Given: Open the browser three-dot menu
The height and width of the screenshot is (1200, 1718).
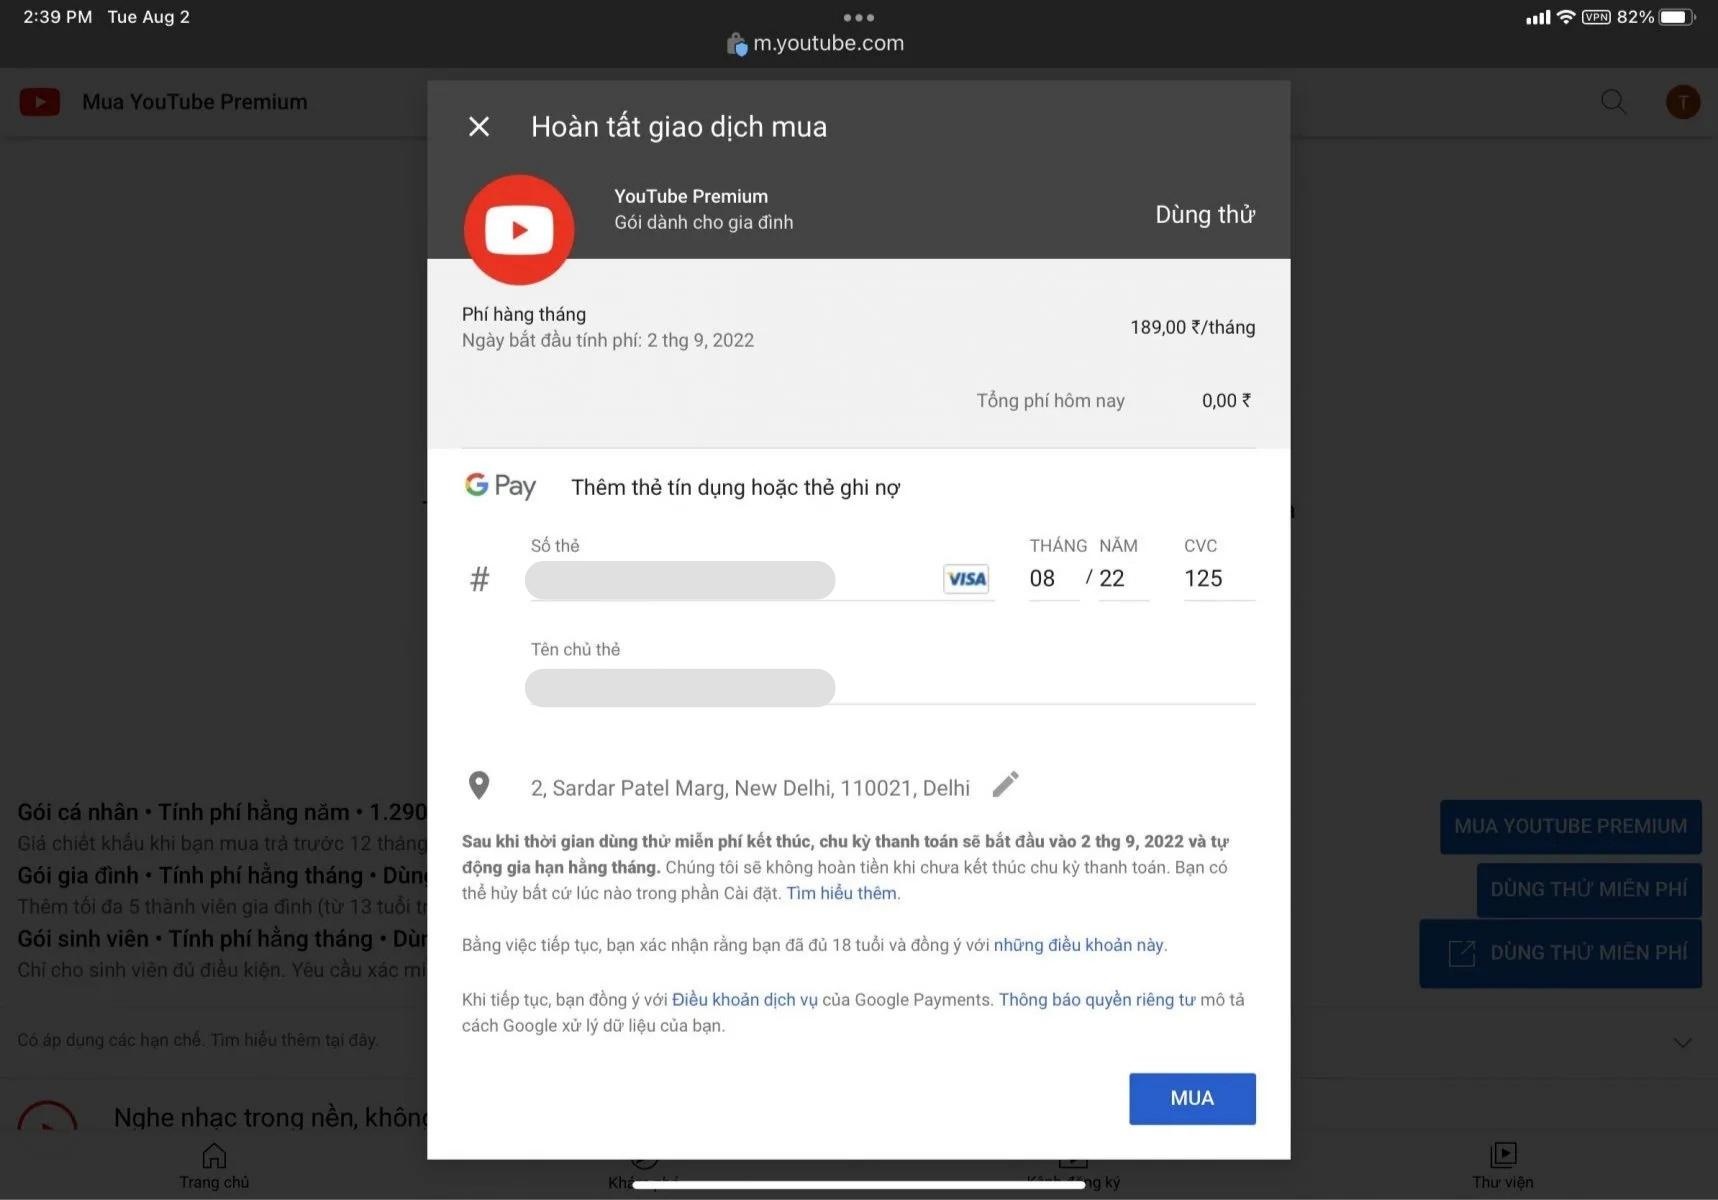Looking at the screenshot, I should pyautogui.click(x=858, y=17).
